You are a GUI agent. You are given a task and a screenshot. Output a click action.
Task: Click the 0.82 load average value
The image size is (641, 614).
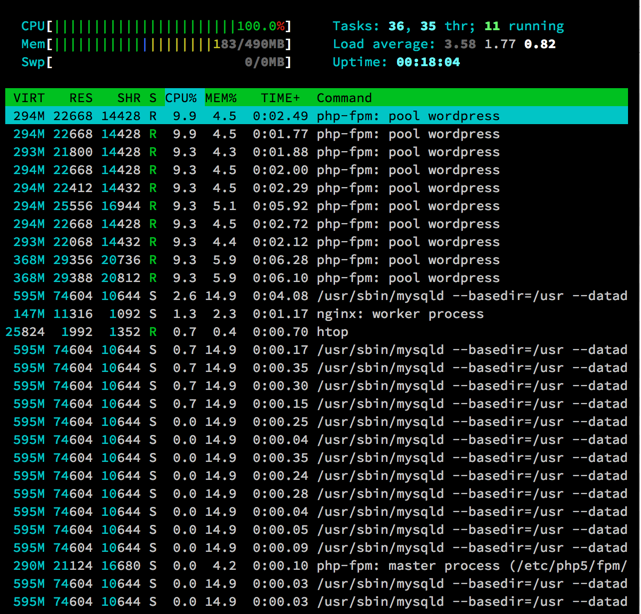(540, 44)
